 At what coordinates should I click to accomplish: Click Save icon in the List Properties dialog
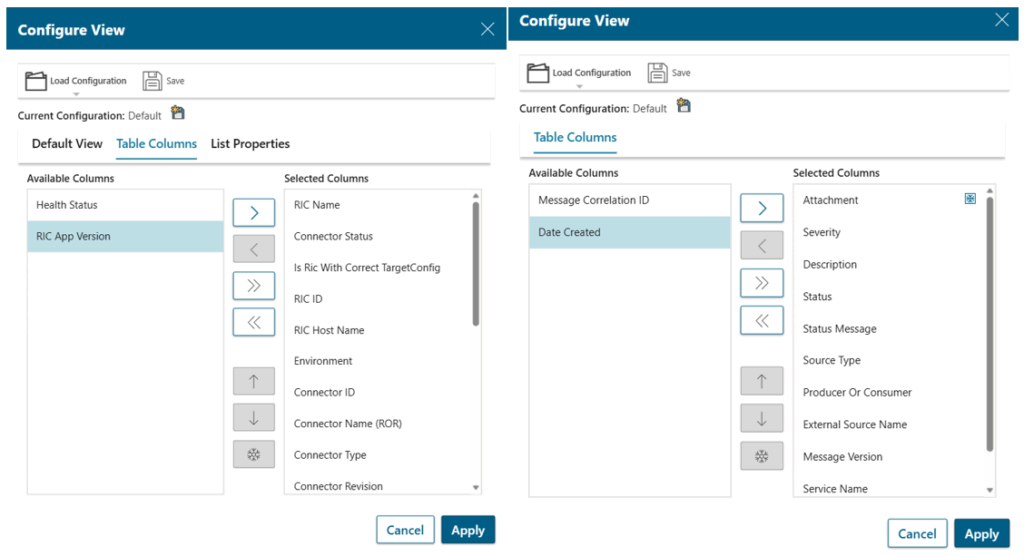153,81
